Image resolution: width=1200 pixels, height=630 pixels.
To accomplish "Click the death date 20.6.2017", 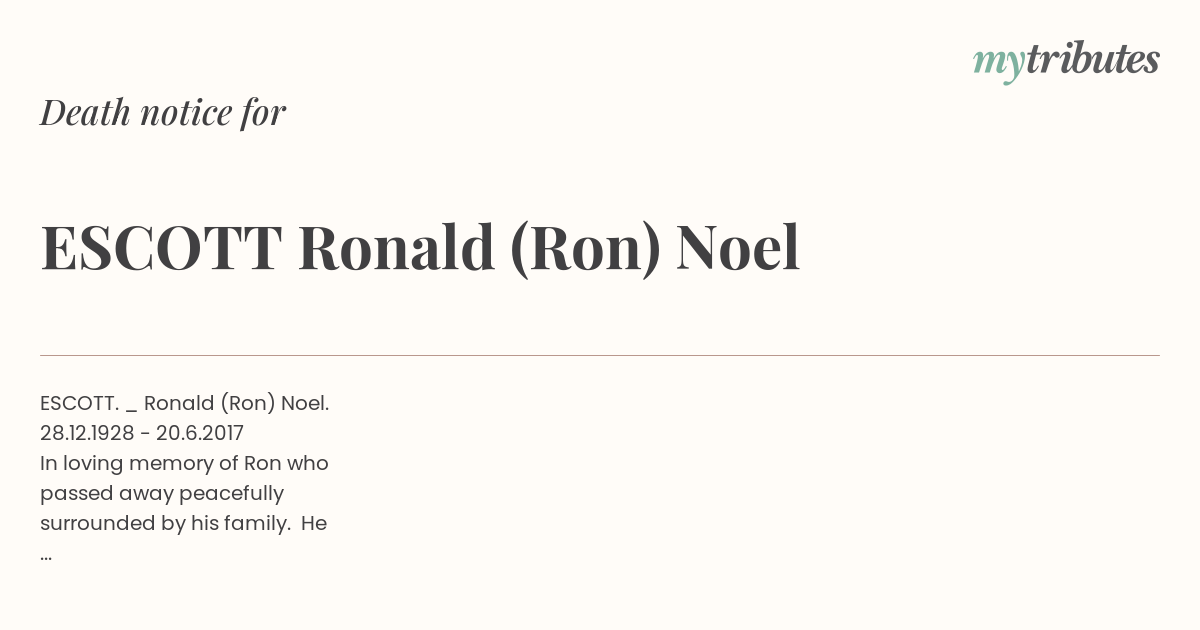I will pos(200,433).
